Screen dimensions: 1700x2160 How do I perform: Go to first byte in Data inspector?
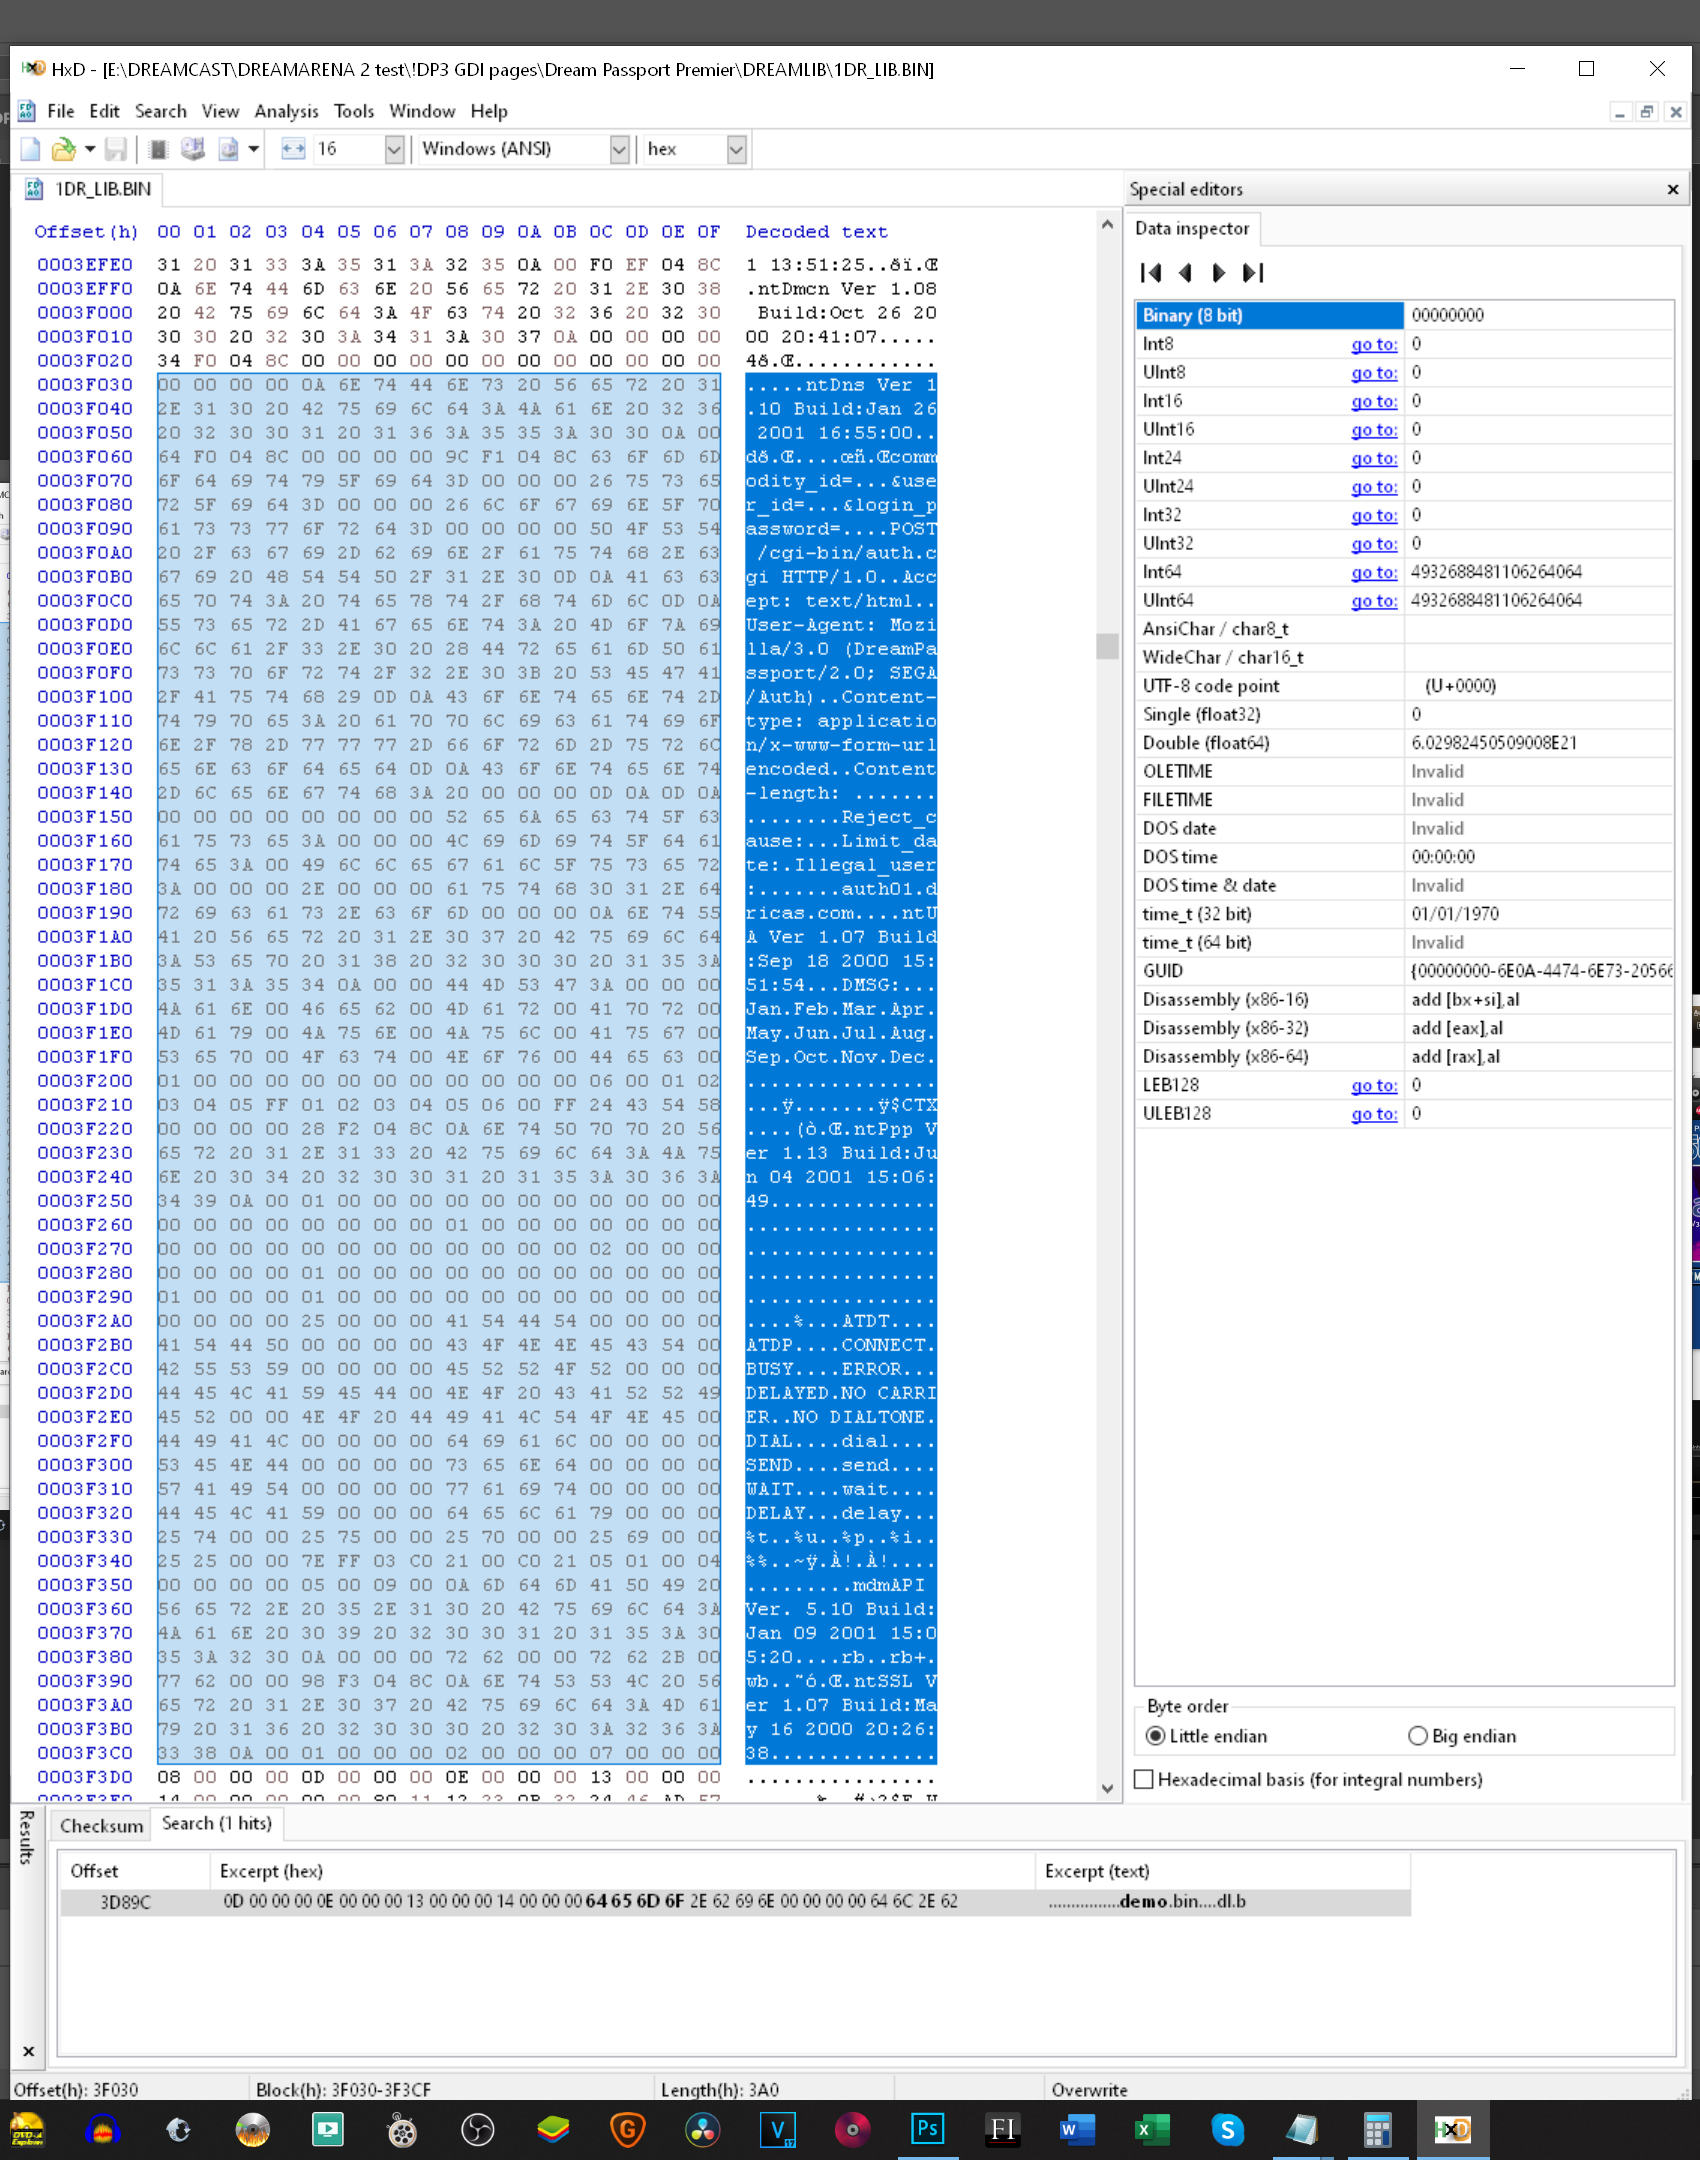tap(1151, 273)
